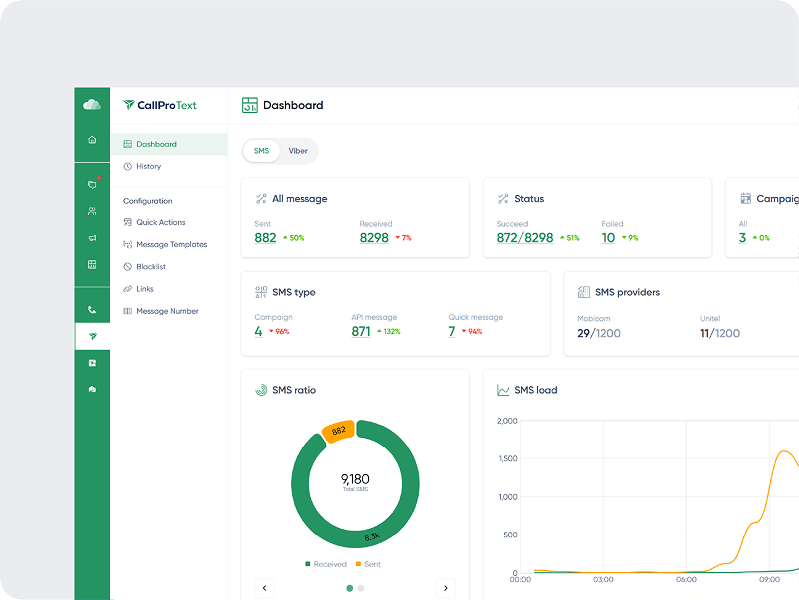The height and width of the screenshot is (600, 799).
Task: Click the CallProText logo
Action: [159, 105]
